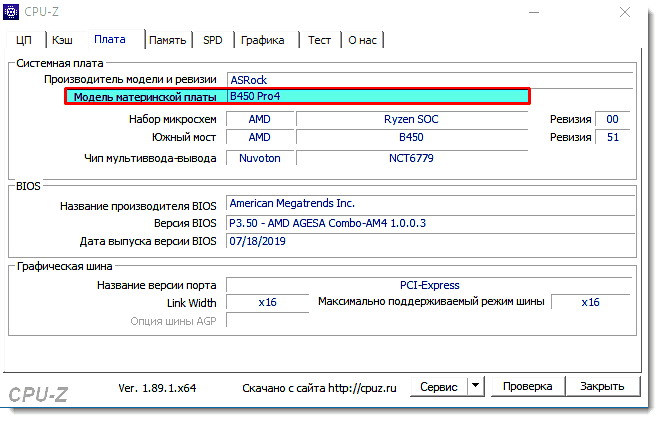Click the Nuvoton value
Image resolution: width=663 pixels, height=423 pixels.
click(x=260, y=158)
